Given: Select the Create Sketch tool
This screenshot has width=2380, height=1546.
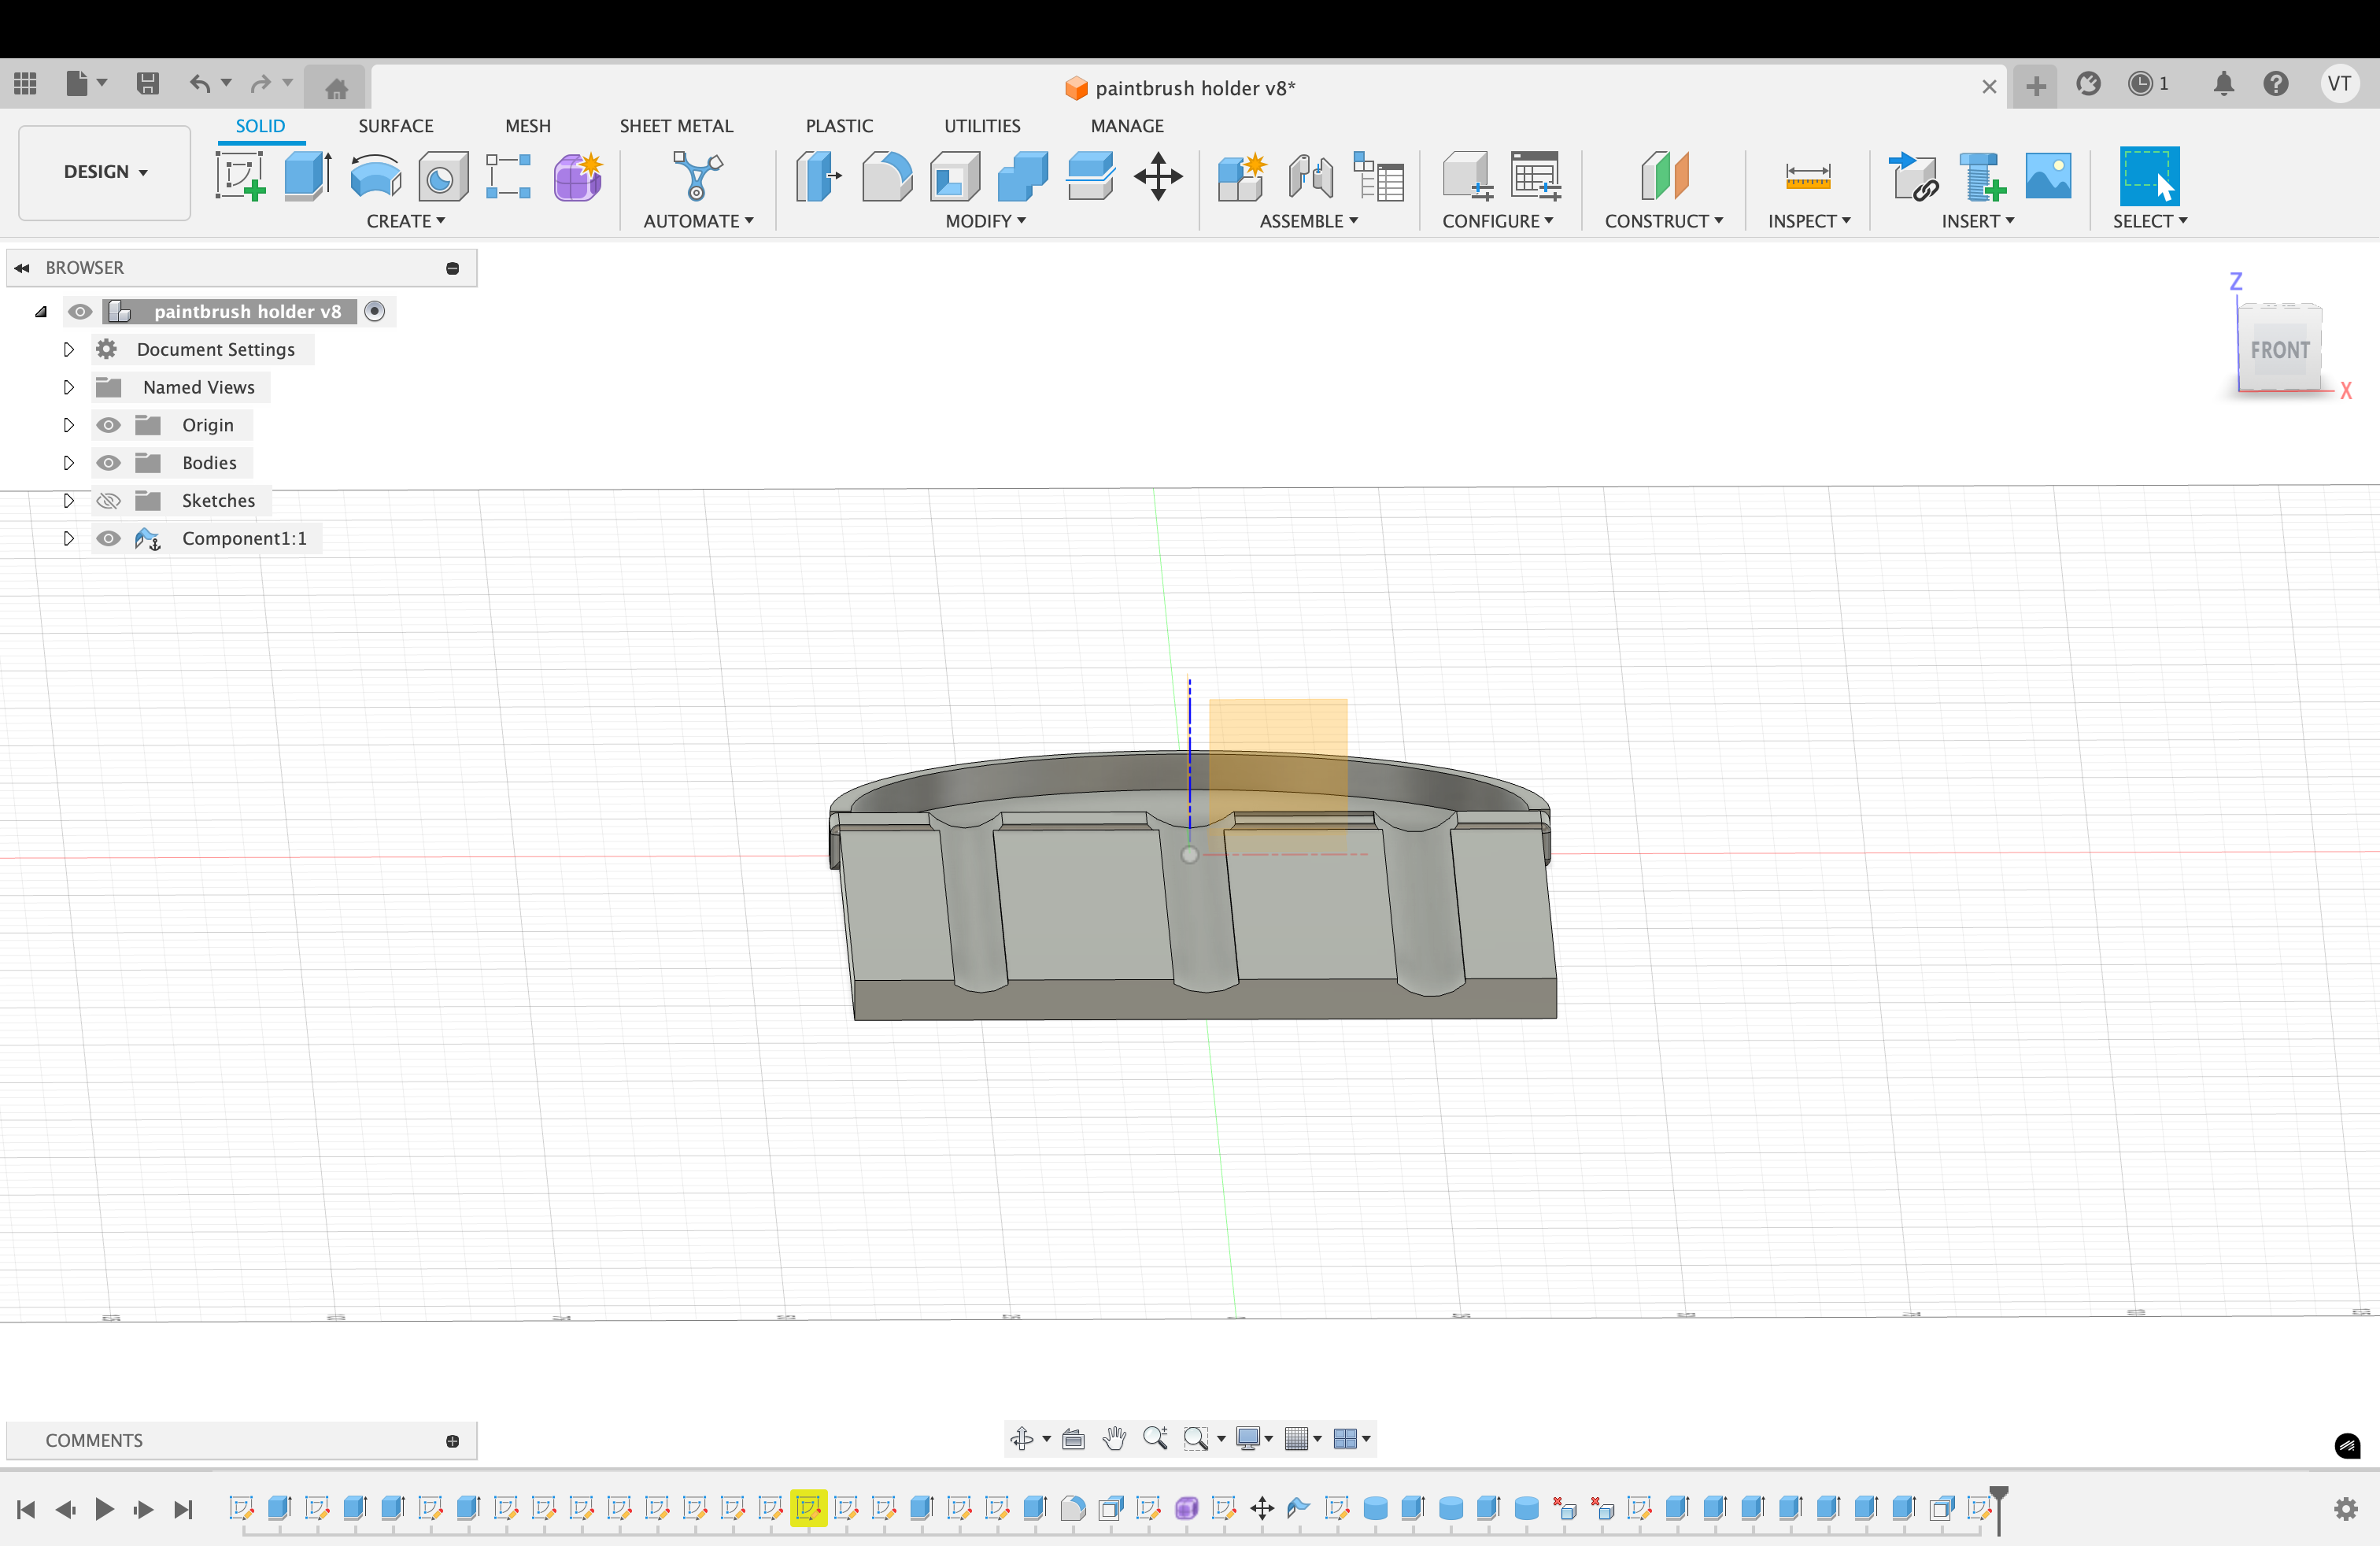Looking at the screenshot, I should (x=240, y=176).
